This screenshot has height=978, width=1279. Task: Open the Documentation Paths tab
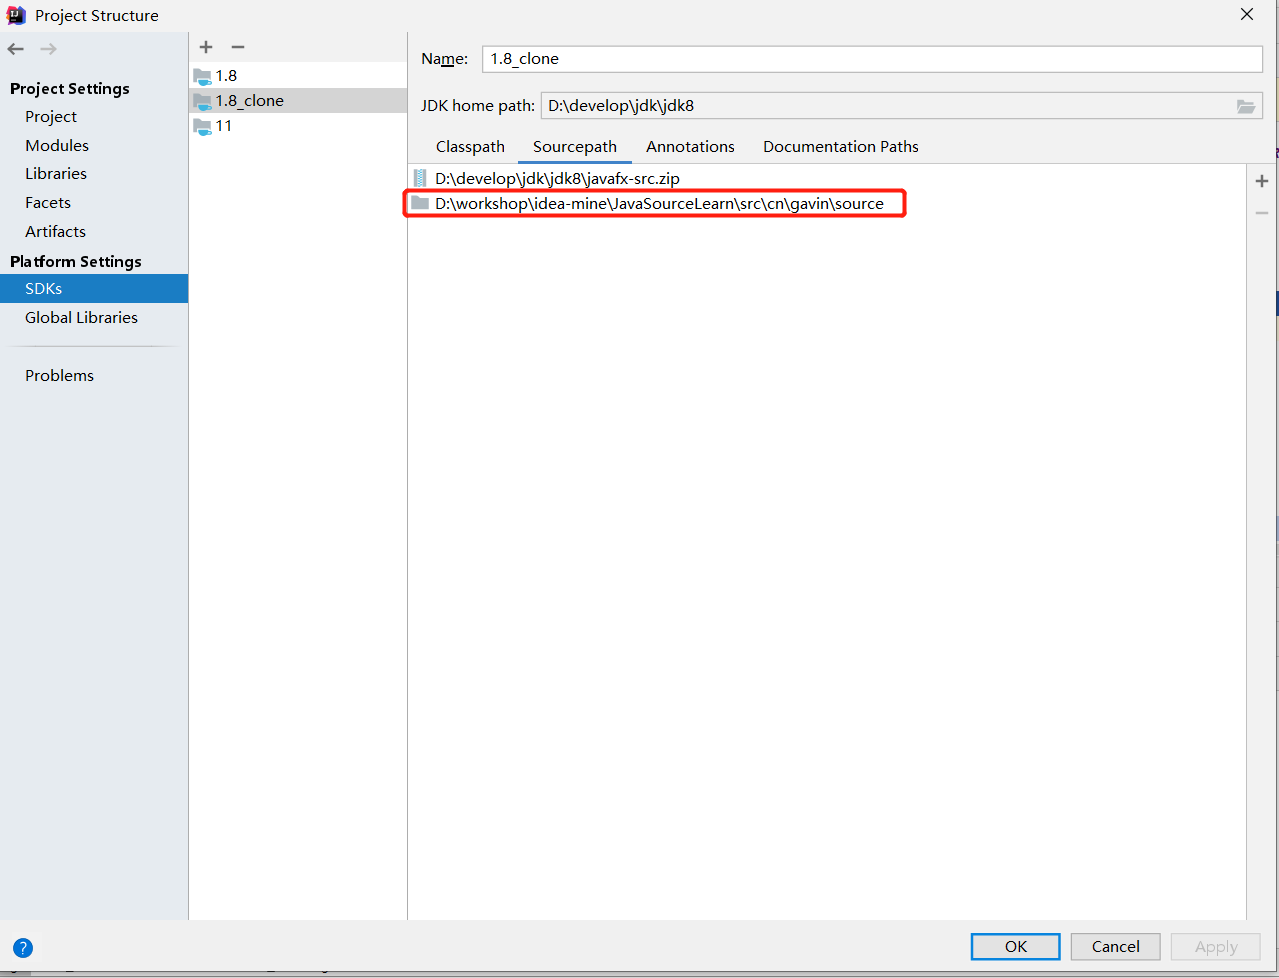[x=840, y=147]
